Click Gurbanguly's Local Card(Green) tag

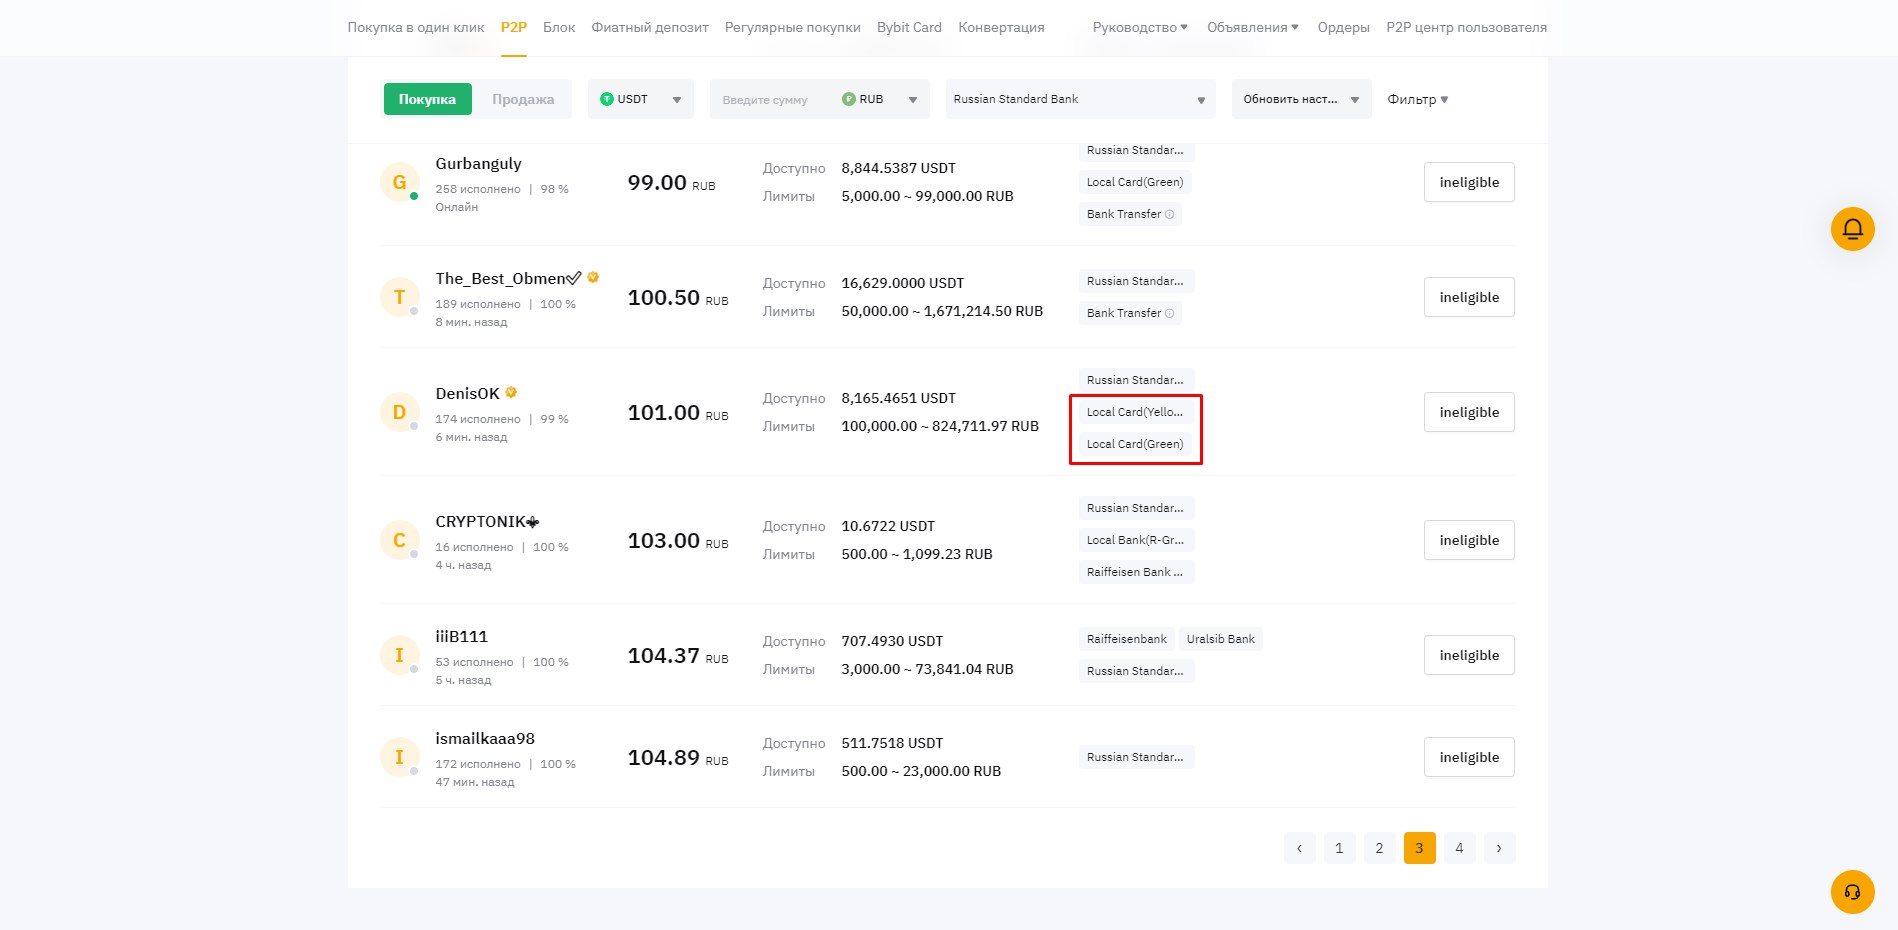pos(1135,182)
